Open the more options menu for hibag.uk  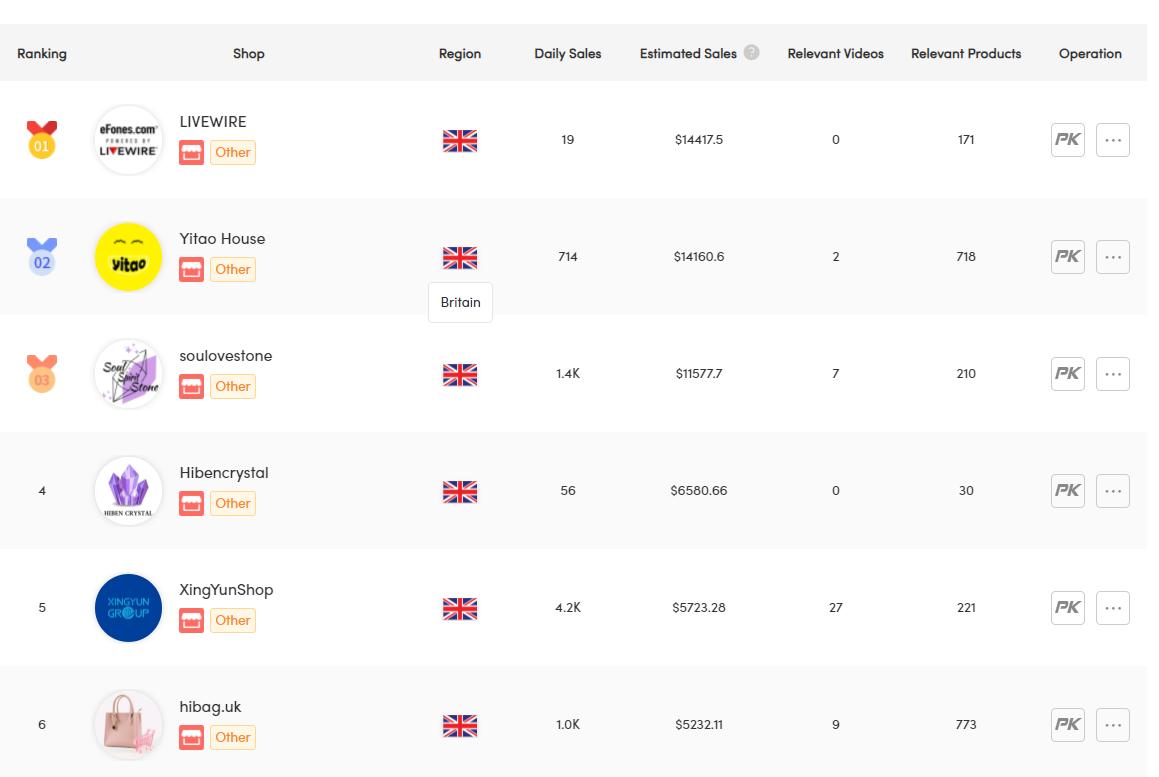pos(1112,725)
